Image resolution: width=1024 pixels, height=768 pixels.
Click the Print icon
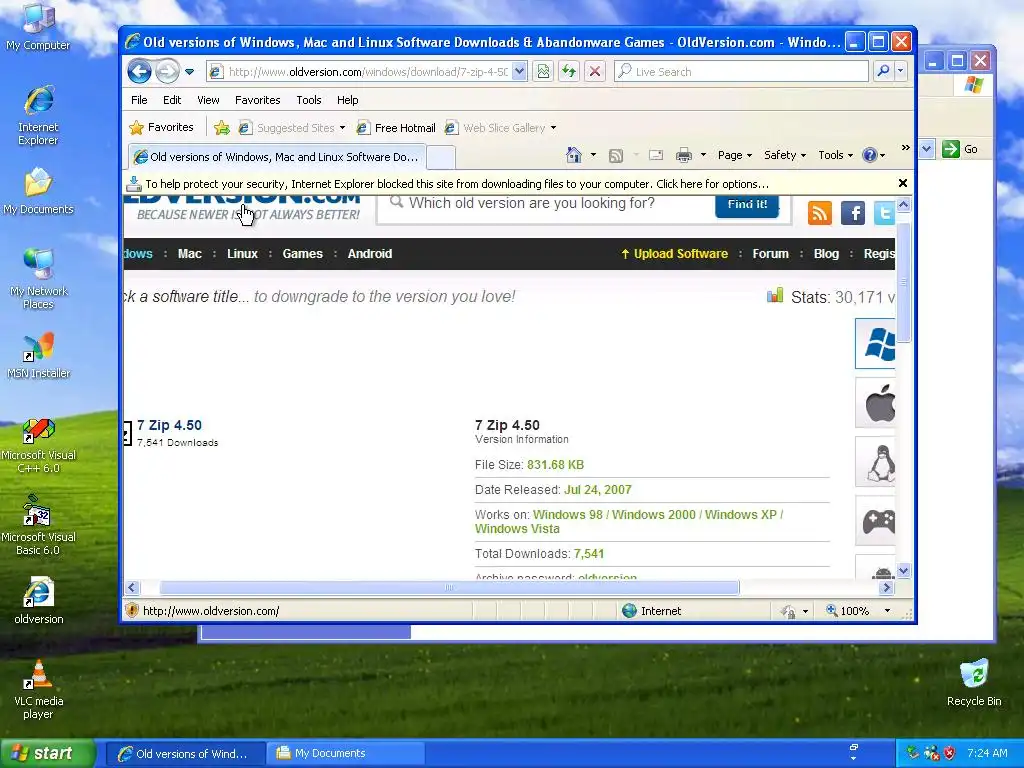pyautogui.click(x=684, y=155)
